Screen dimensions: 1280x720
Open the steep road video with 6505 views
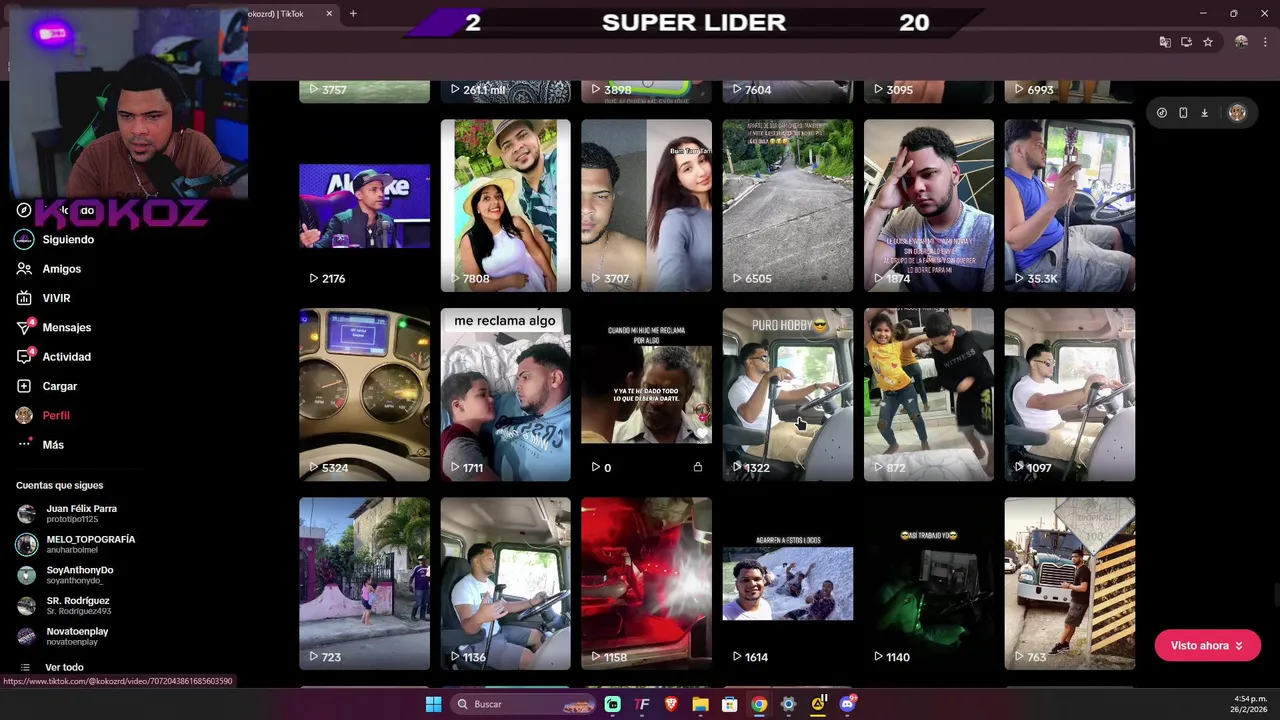787,206
